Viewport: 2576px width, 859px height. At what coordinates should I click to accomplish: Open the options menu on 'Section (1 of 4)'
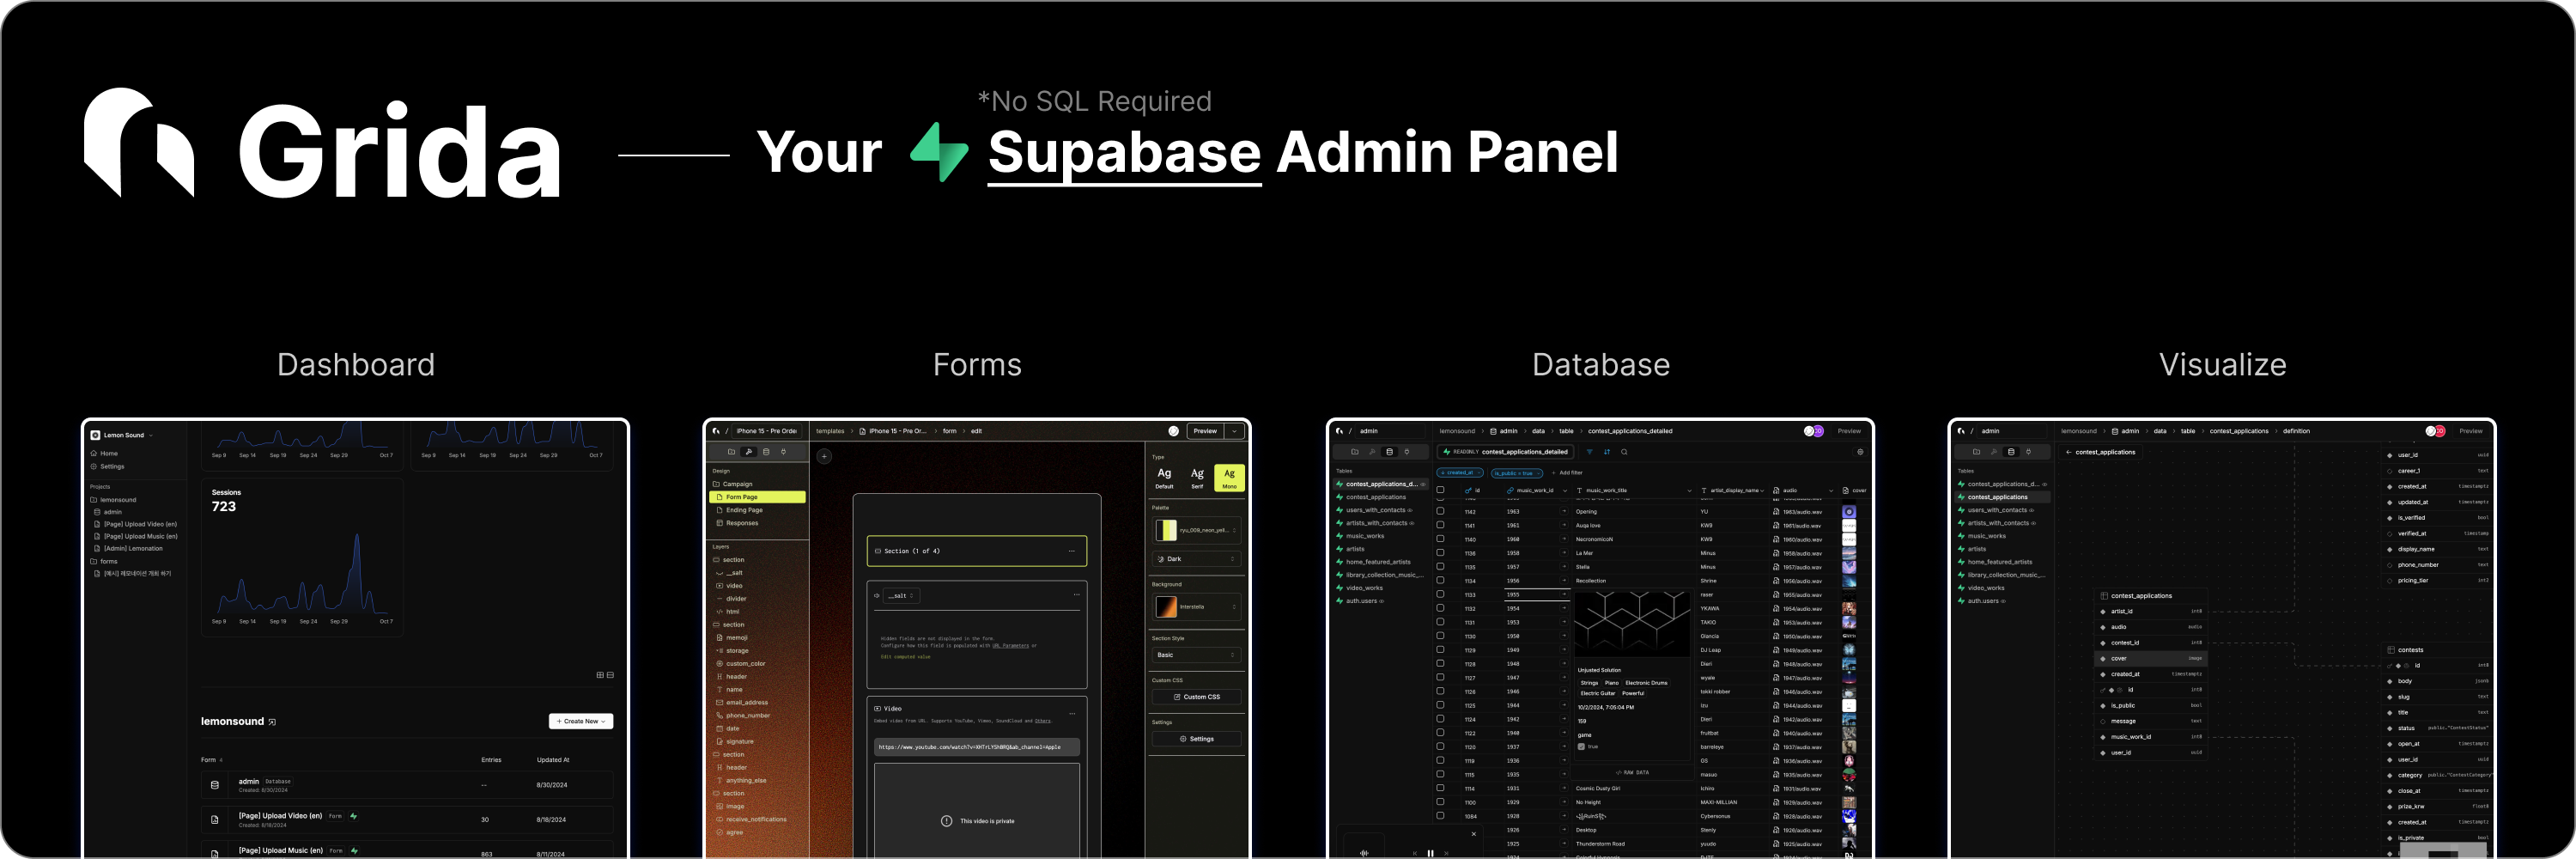(1072, 551)
